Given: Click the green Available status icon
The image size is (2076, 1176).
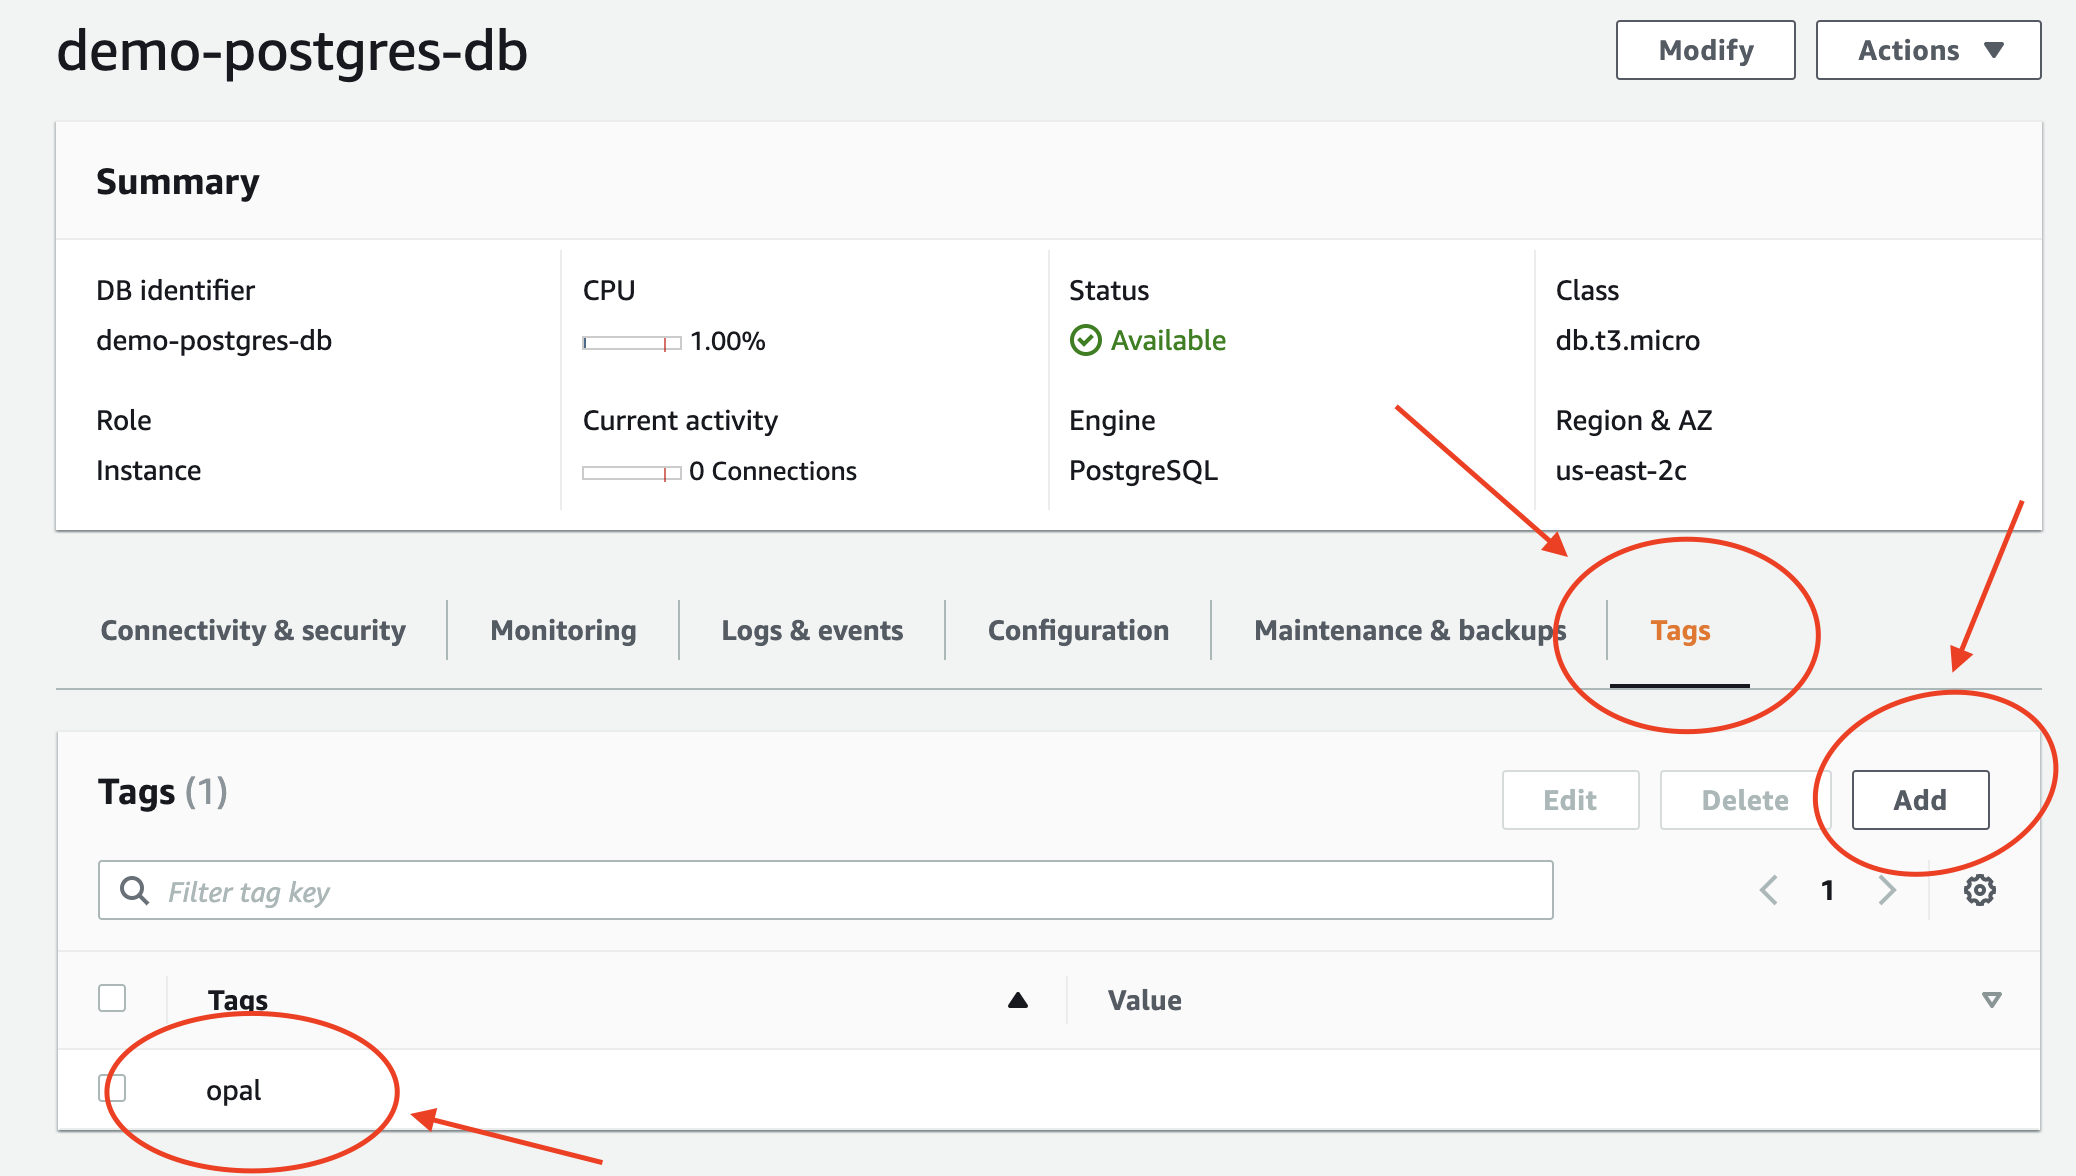Looking at the screenshot, I should click(x=1085, y=340).
